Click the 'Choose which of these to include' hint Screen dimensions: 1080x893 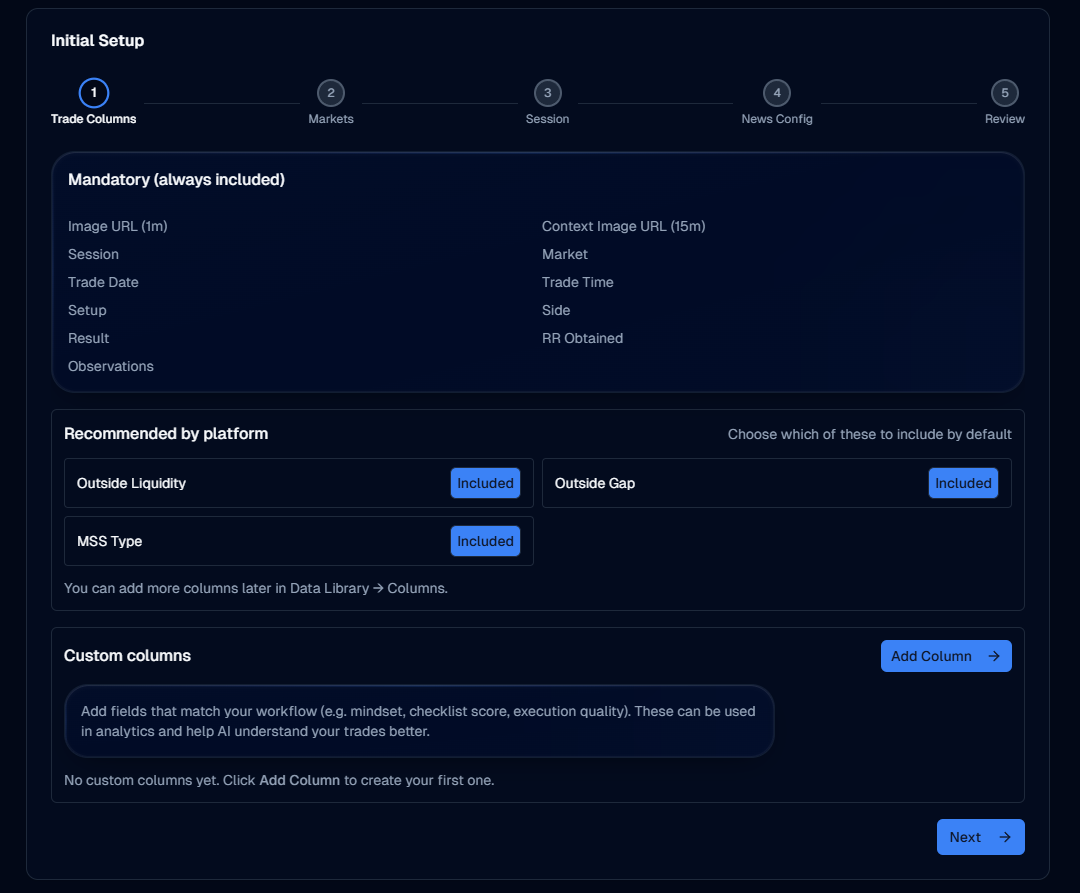(x=870, y=434)
